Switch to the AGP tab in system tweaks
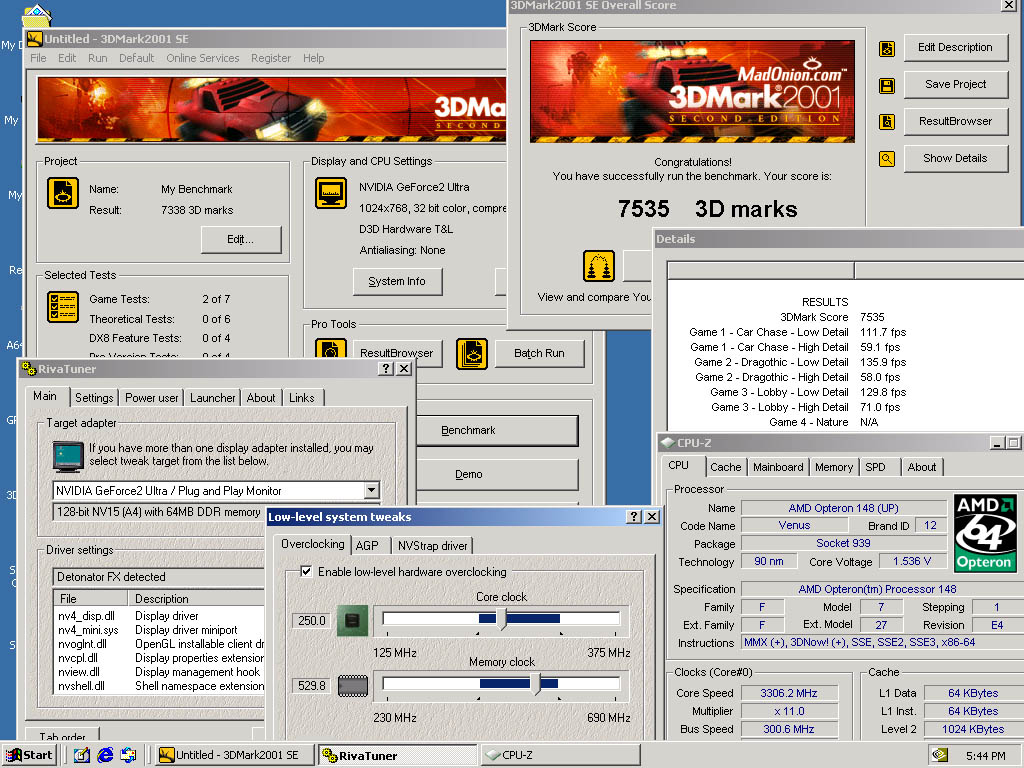This screenshot has height=768, width=1024. (x=367, y=545)
